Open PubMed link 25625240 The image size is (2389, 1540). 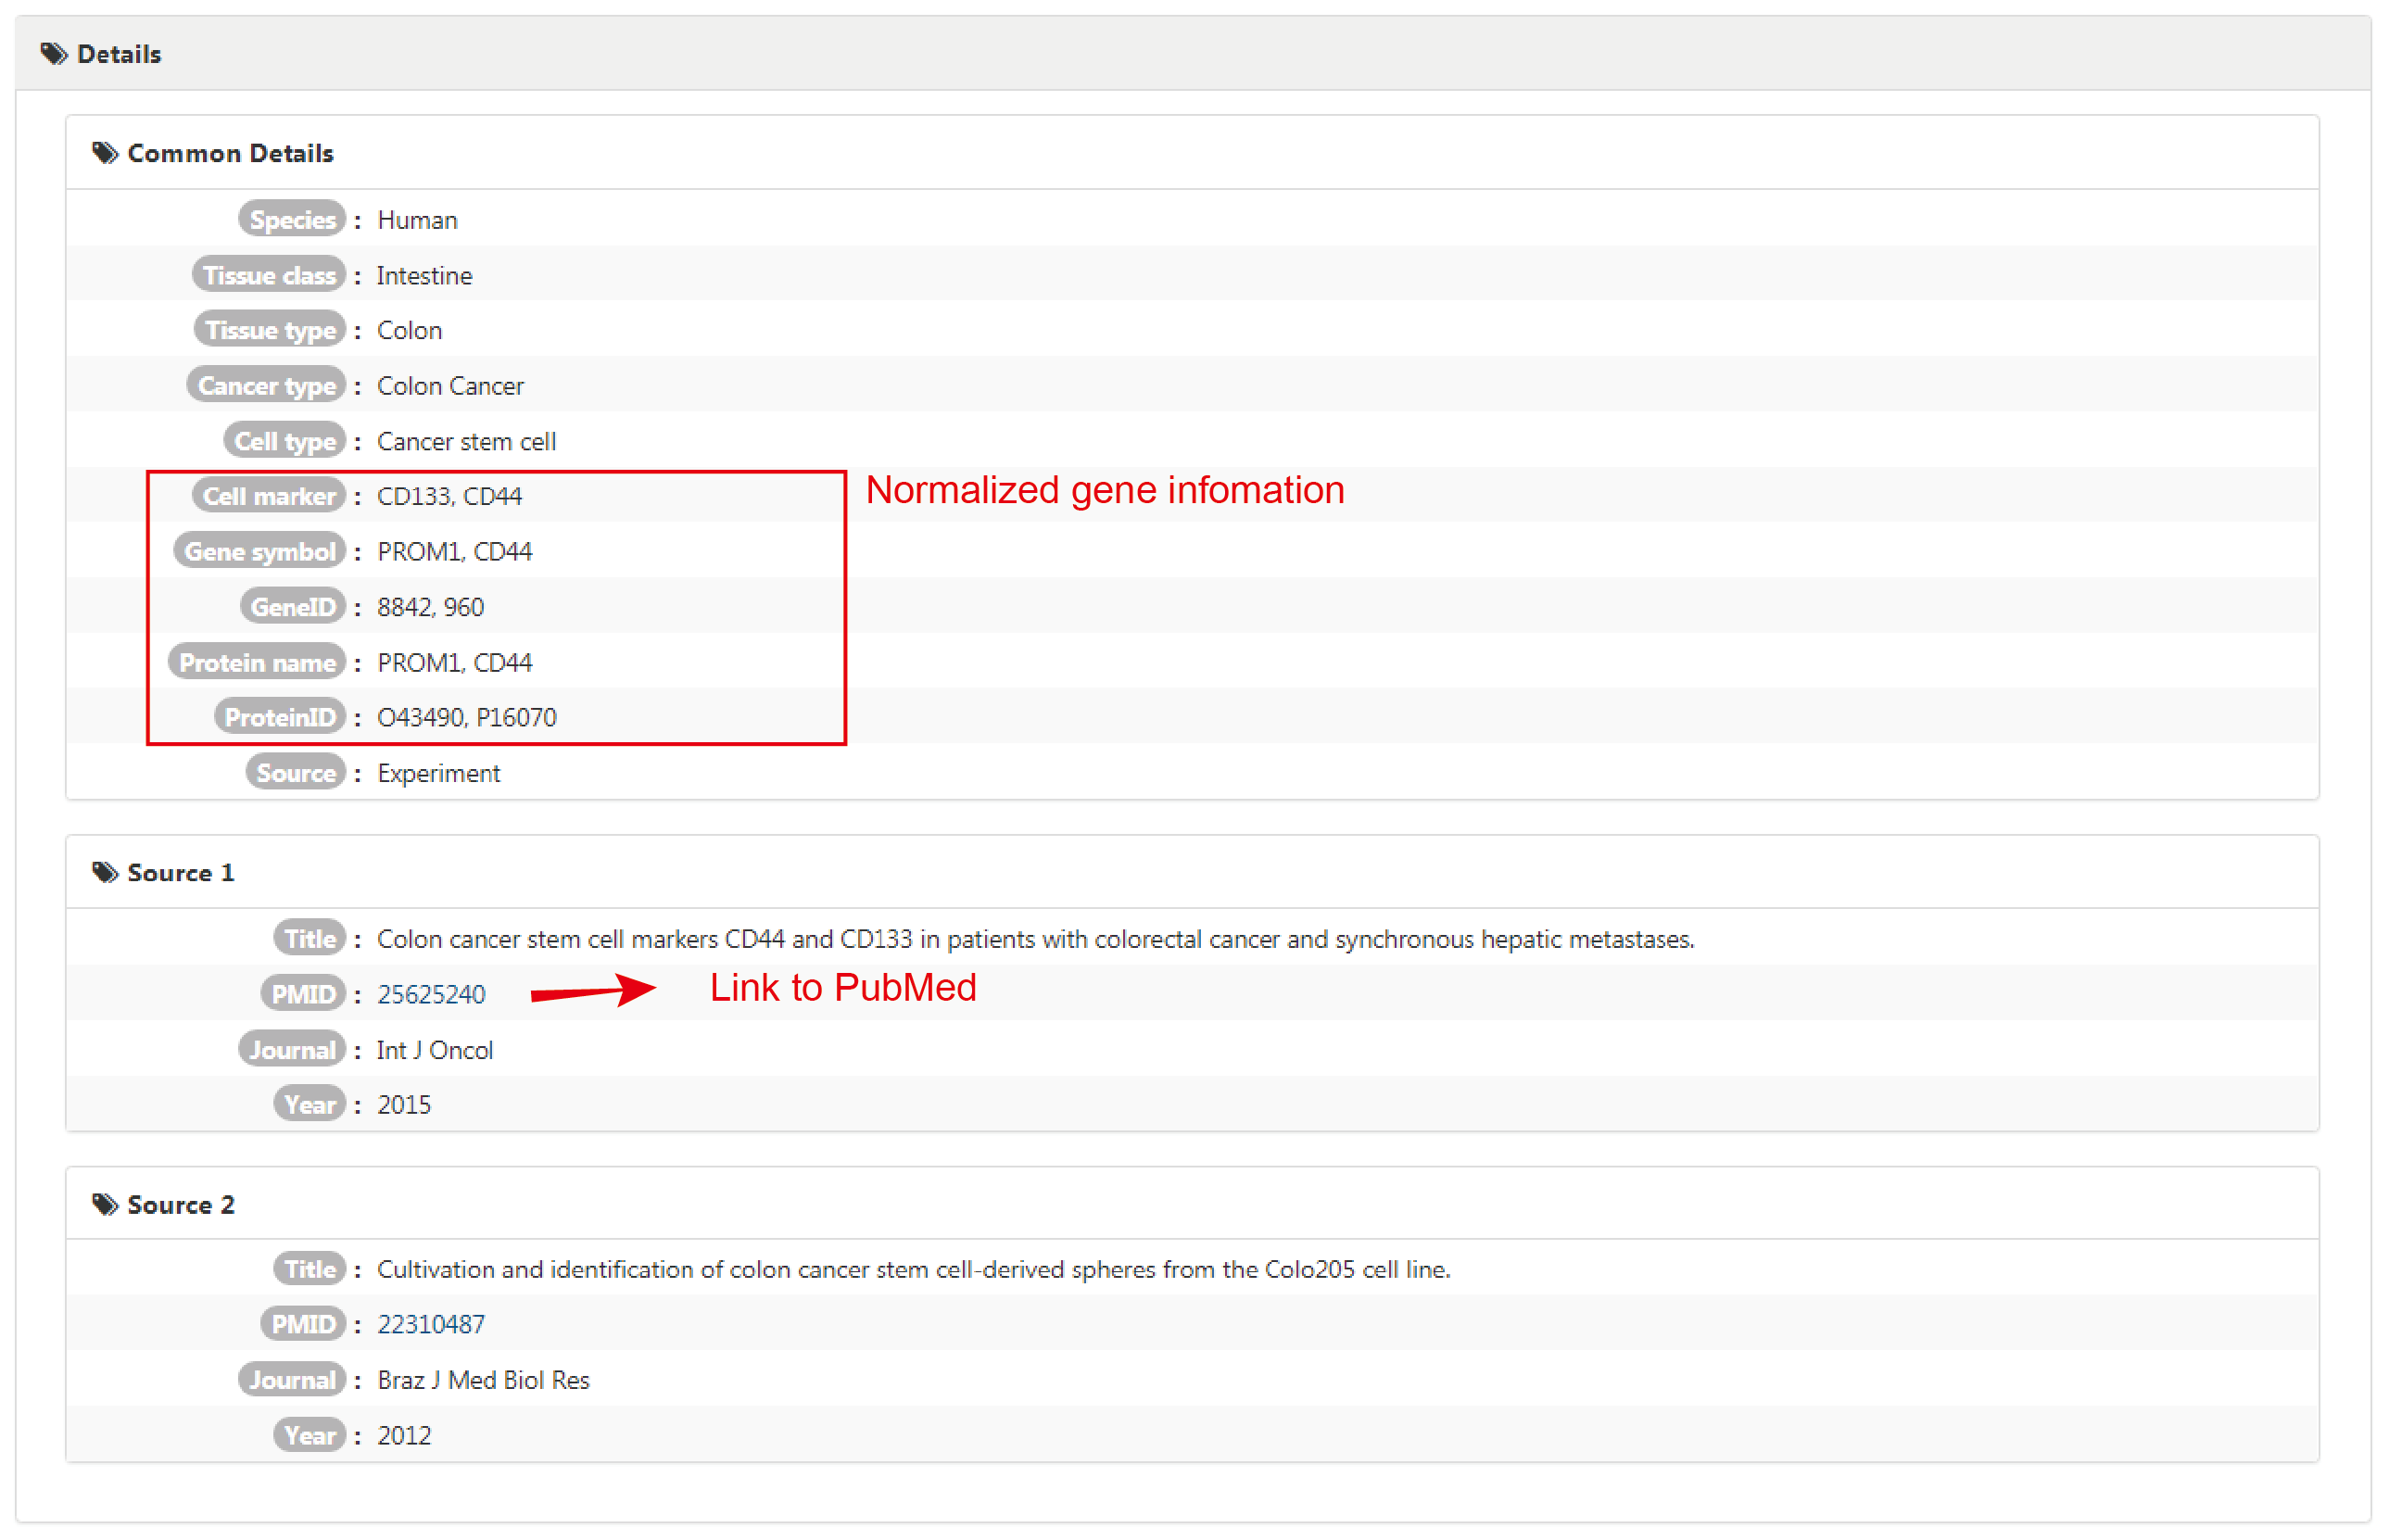point(431,995)
